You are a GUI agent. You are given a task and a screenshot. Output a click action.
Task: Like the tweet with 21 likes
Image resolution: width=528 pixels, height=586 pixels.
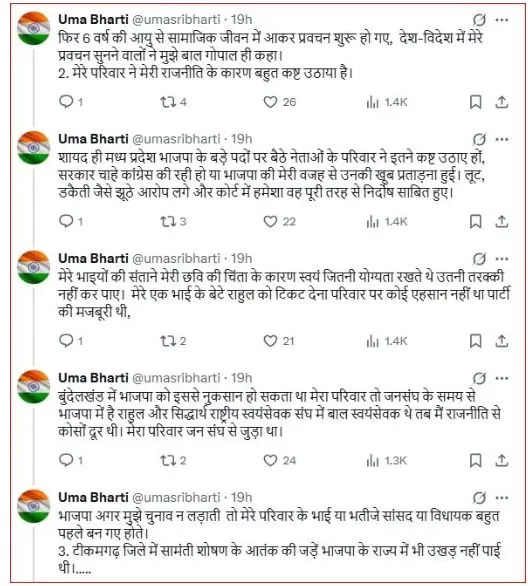(x=270, y=341)
